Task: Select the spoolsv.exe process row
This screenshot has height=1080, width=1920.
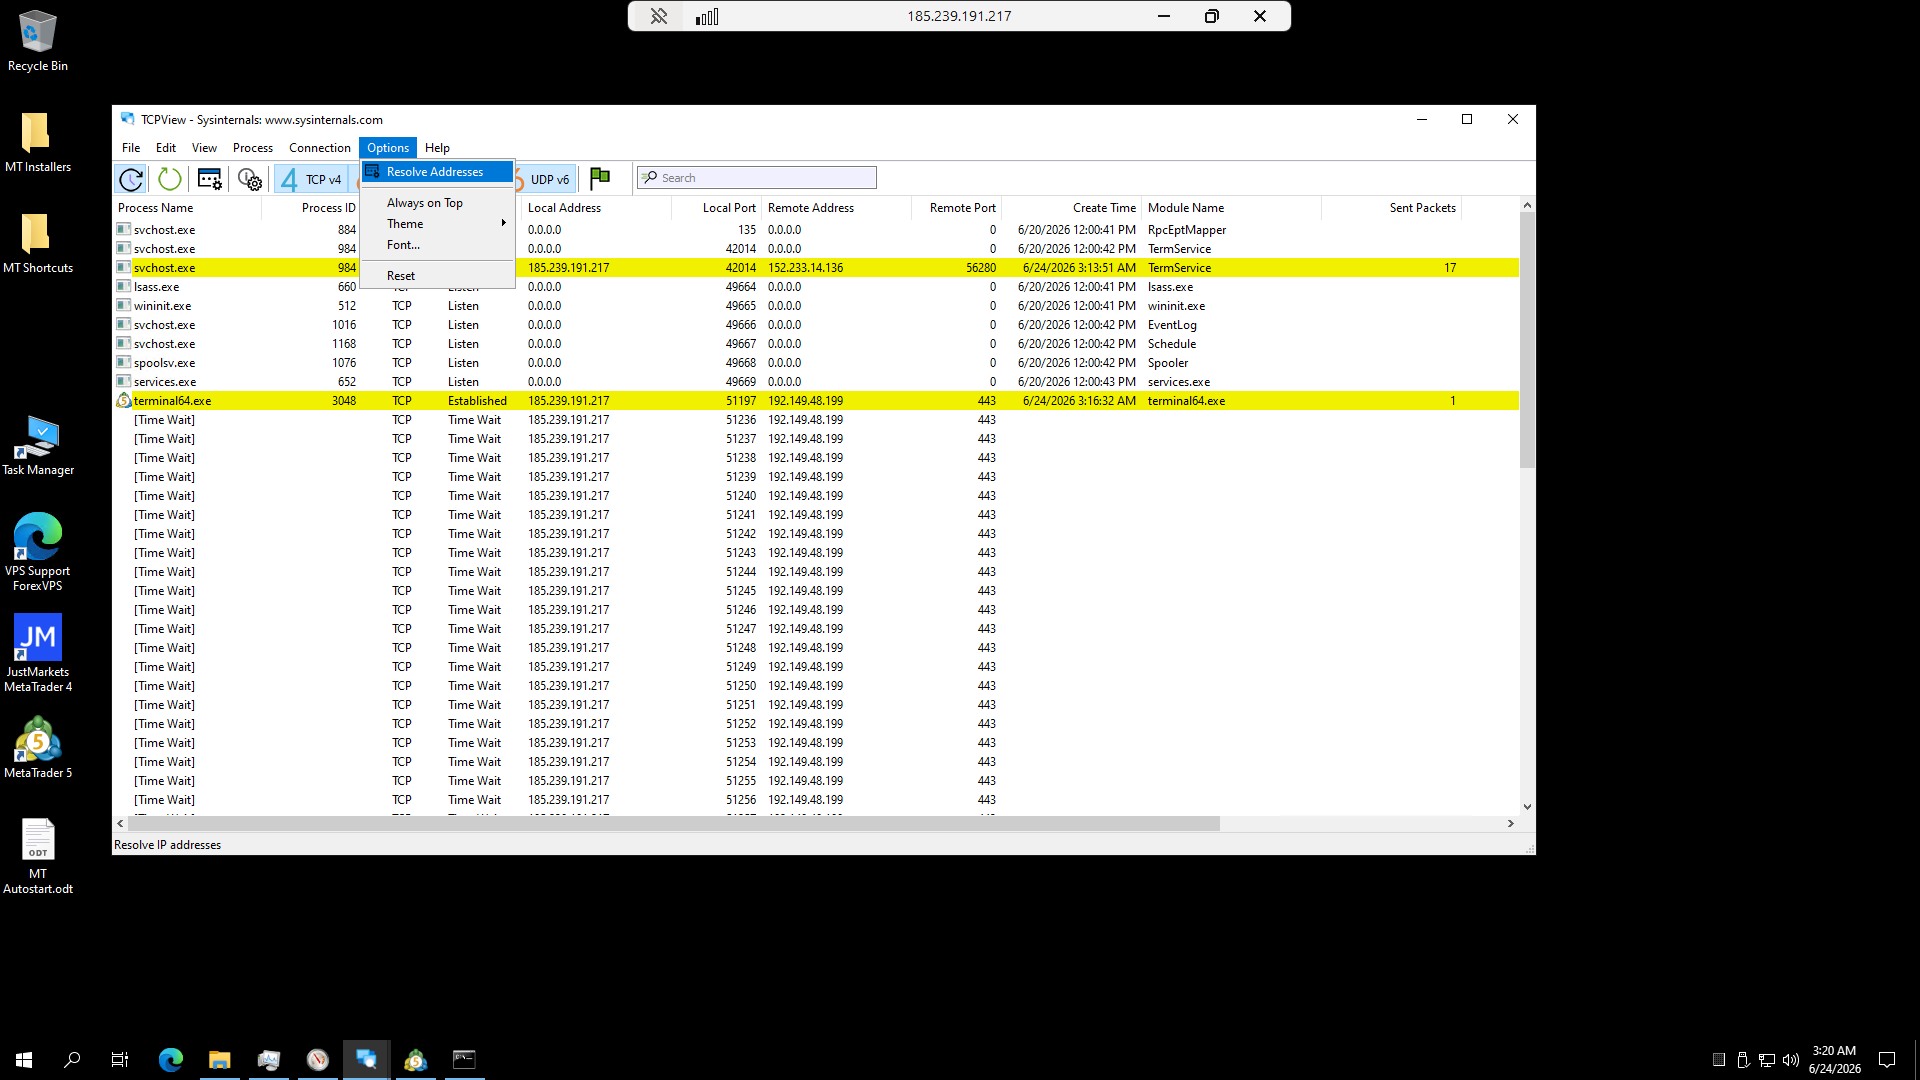Action: (816, 363)
